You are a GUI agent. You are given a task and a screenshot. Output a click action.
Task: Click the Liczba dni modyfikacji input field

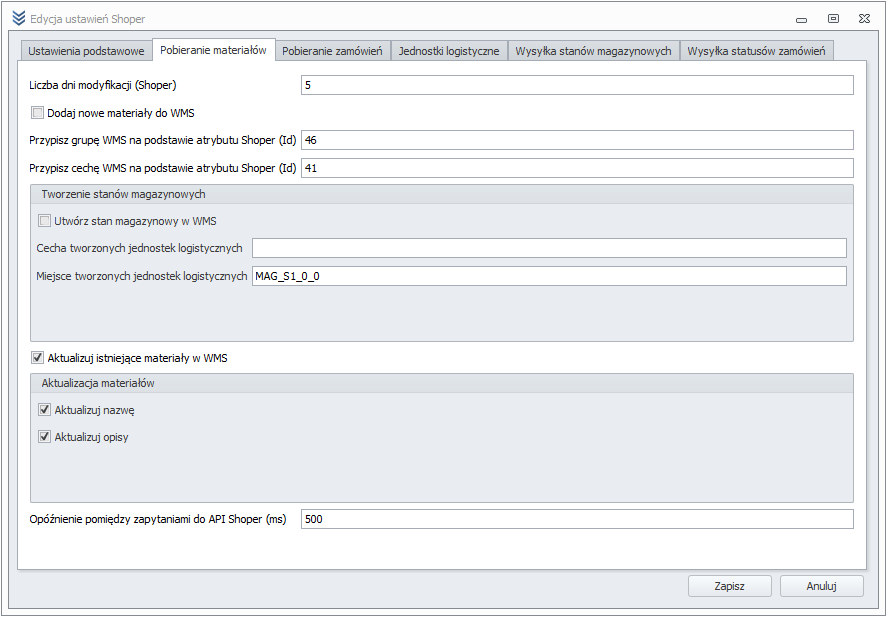pyautogui.click(x=577, y=85)
